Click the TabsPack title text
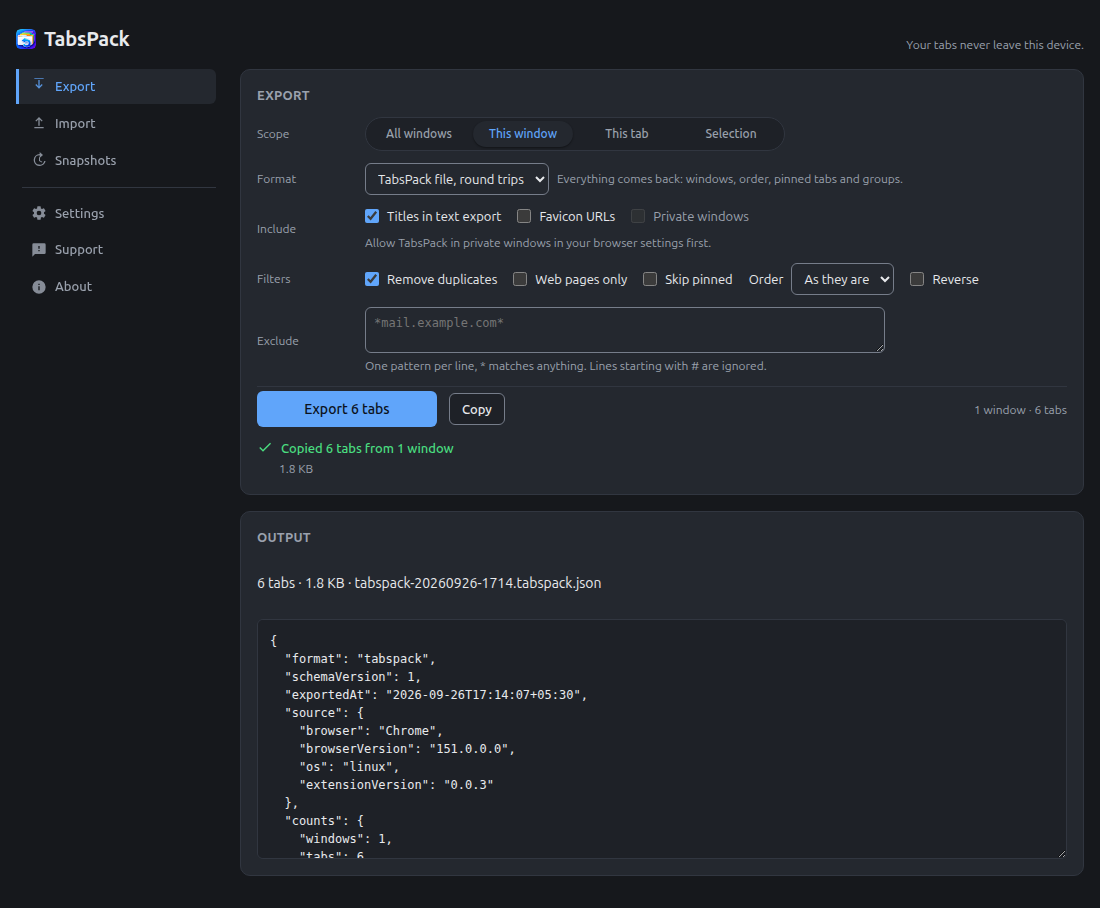1100x908 pixels. click(86, 39)
